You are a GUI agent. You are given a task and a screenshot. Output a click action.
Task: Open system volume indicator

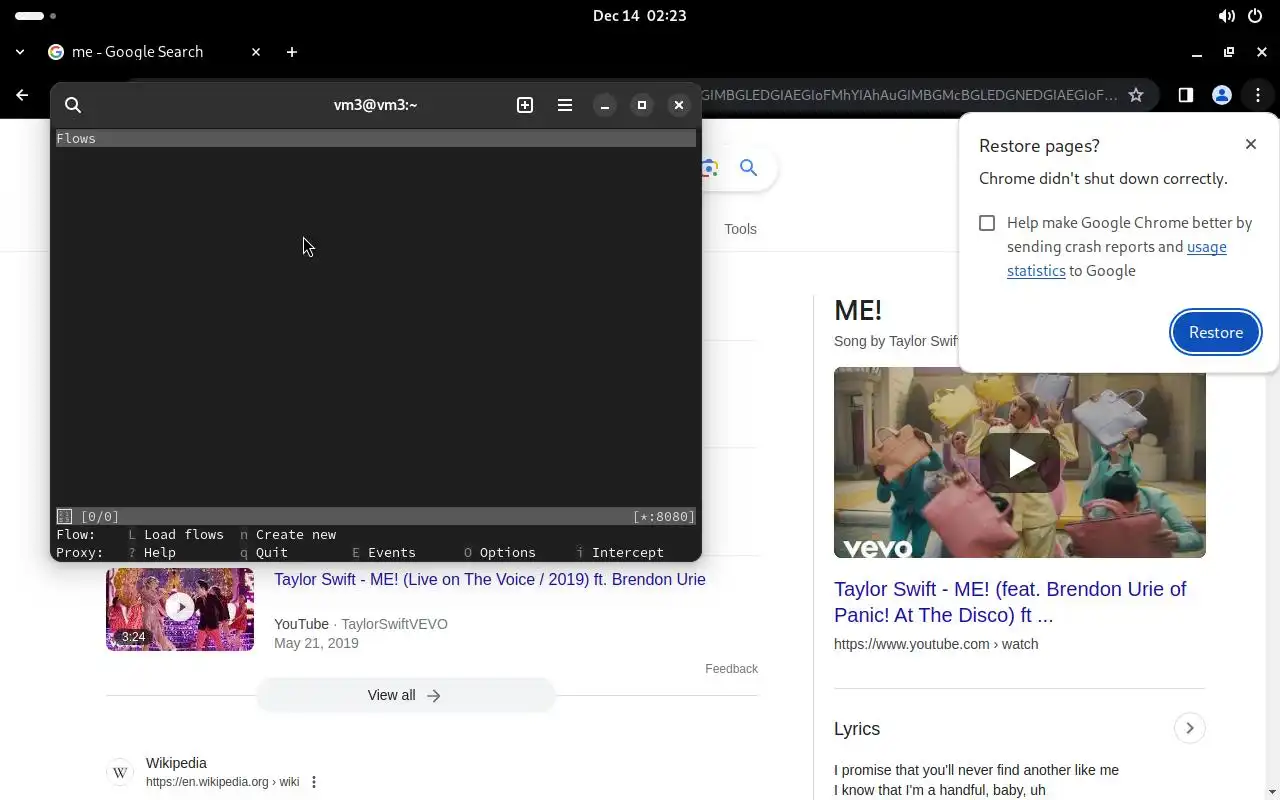point(1226,16)
